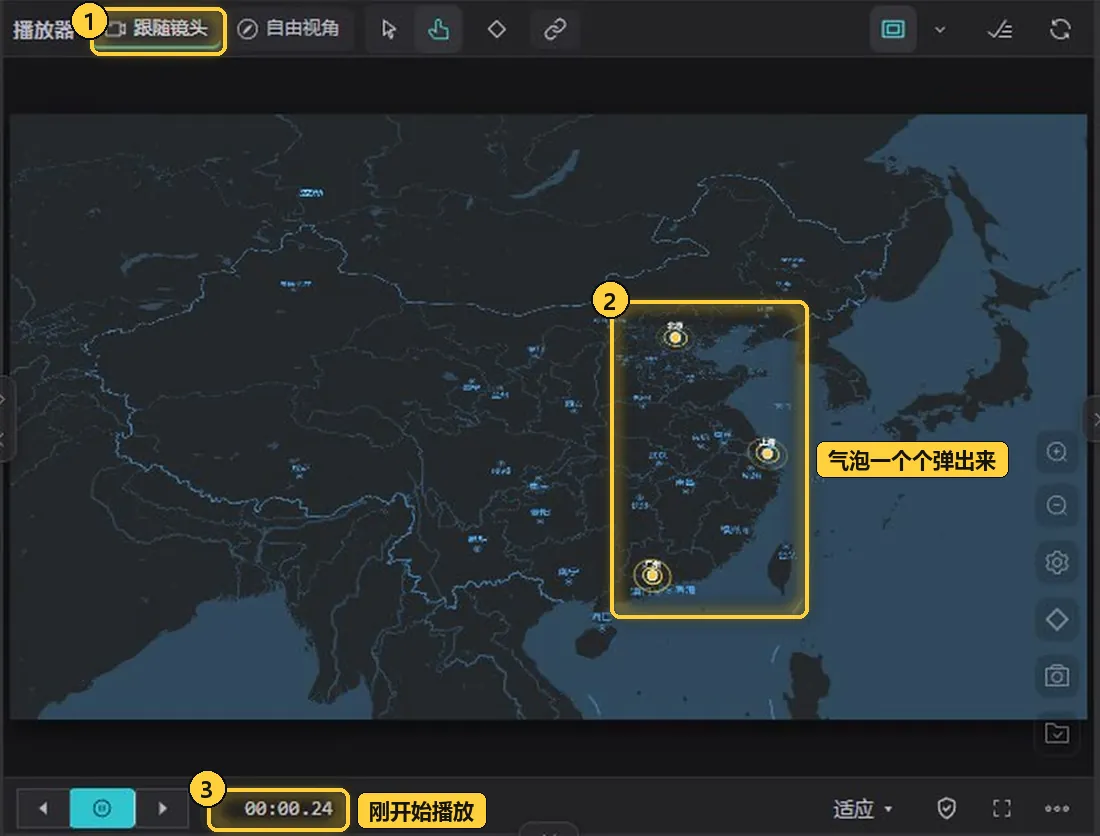Switch to 自由视角 free view mode
This screenshot has height=836, width=1100.
[288, 29]
